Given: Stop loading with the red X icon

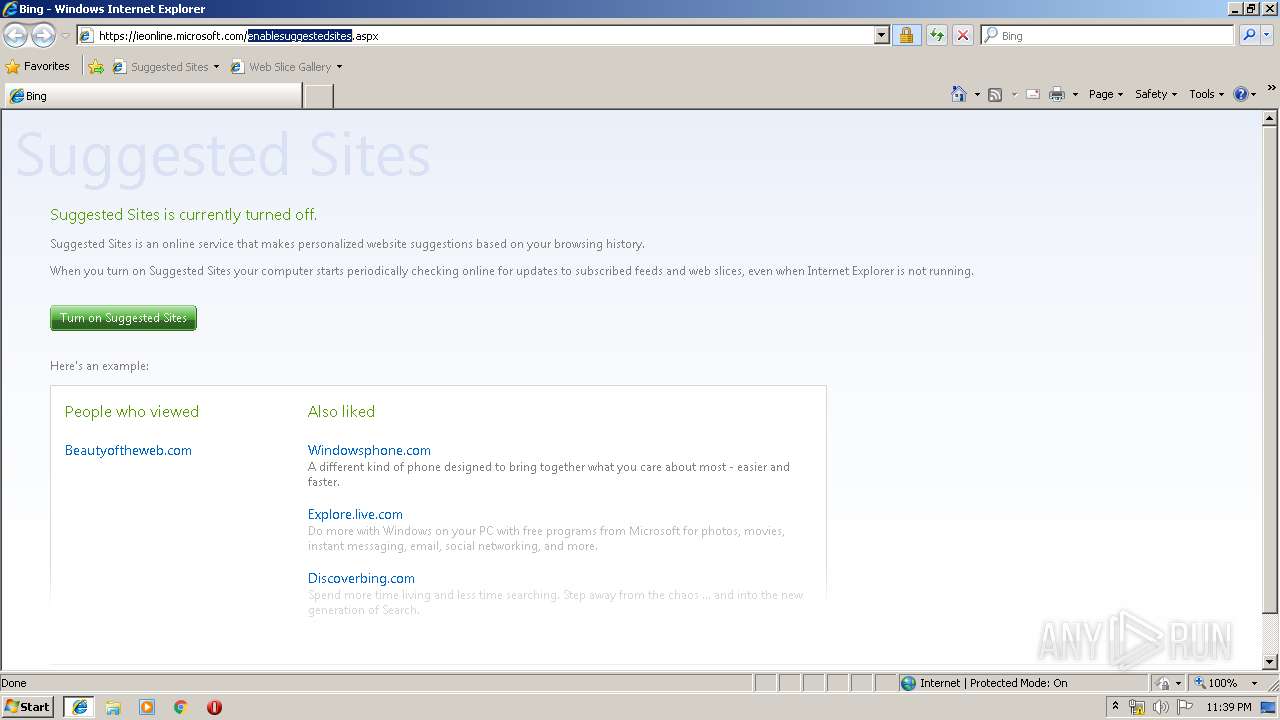Looking at the screenshot, I should (x=962, y=36).
